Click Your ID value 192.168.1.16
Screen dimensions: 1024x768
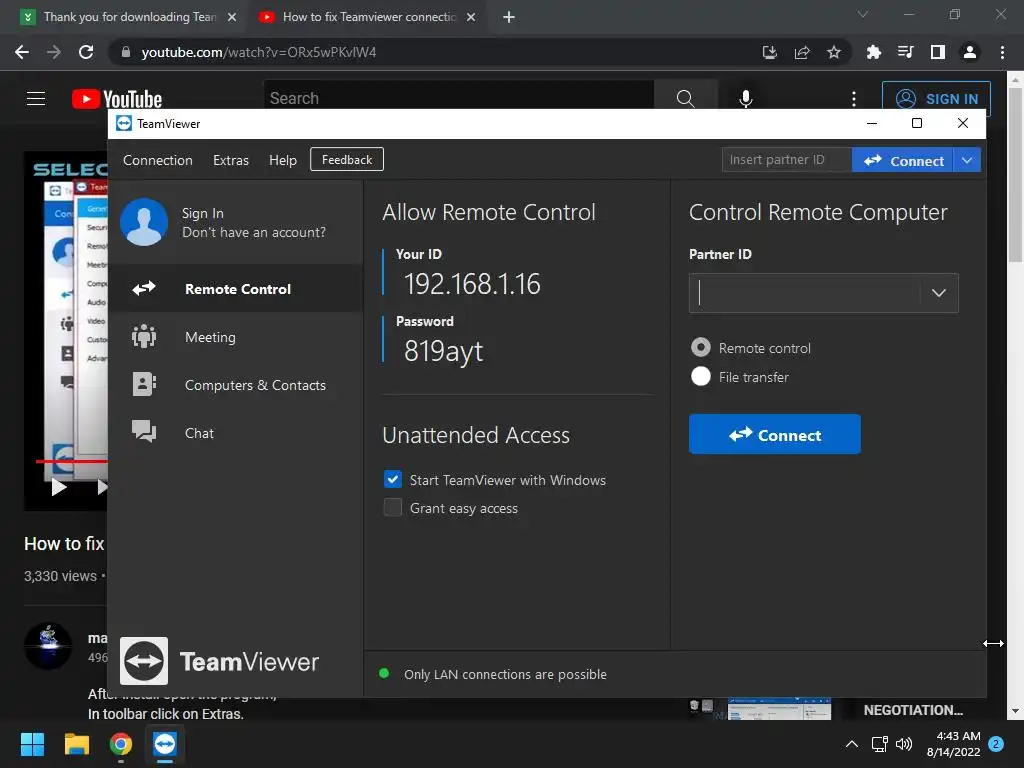coord(472,284)
